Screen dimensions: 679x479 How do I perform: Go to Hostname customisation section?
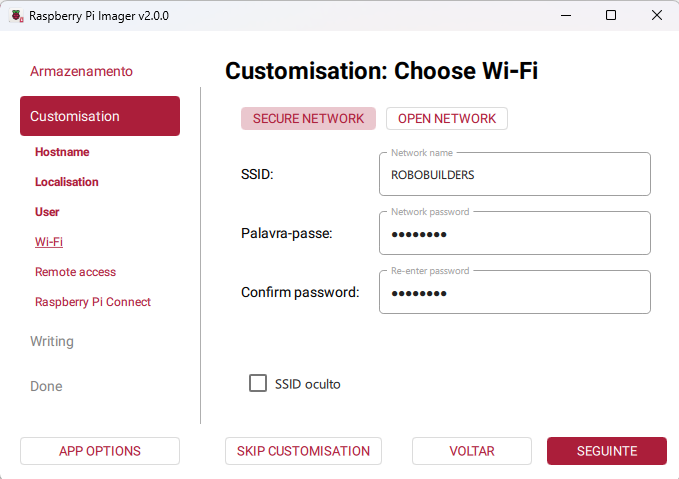(62, 152)
